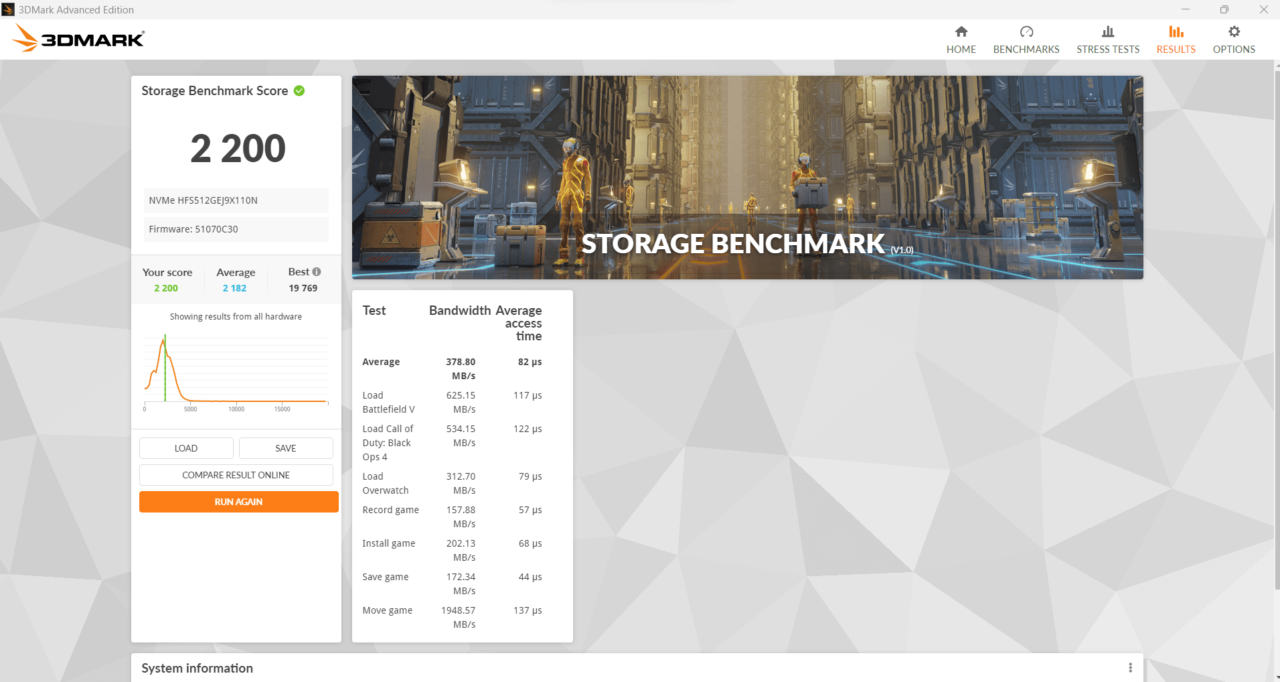Click the 3DMark app icon in title bar
This screenshot has width=1280, height=682.
point(9,9)
